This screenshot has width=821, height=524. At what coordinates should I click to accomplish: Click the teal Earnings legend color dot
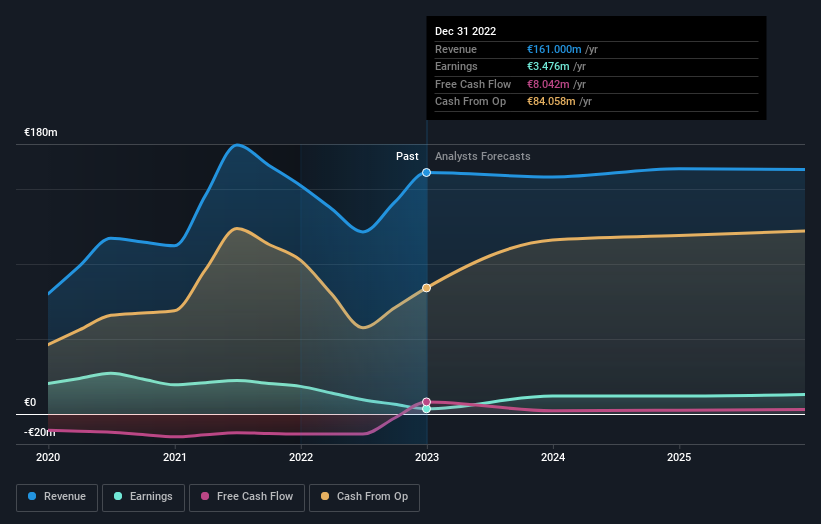(118, 496)
